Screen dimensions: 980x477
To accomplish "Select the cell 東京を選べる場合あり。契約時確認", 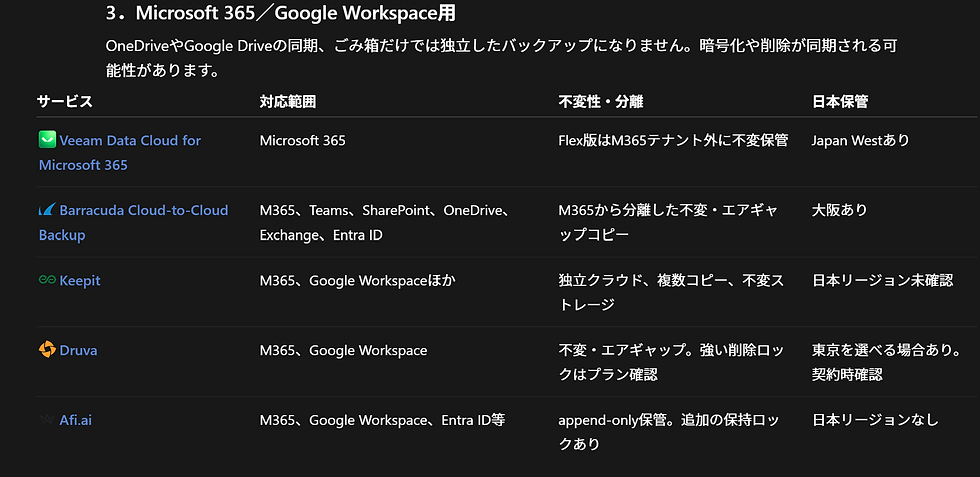I will coord(887,363).
